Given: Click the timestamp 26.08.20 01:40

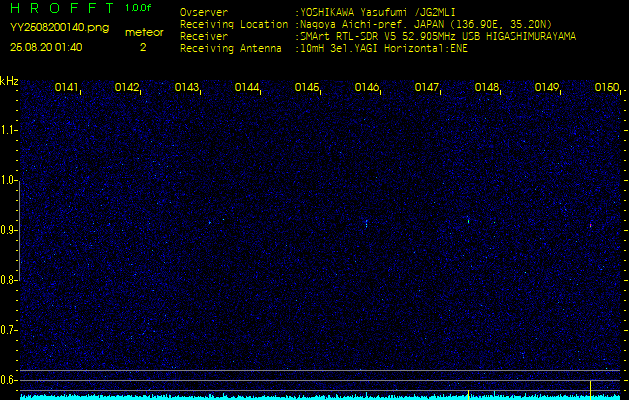Looking at the screenshot, I should [46, 47].
